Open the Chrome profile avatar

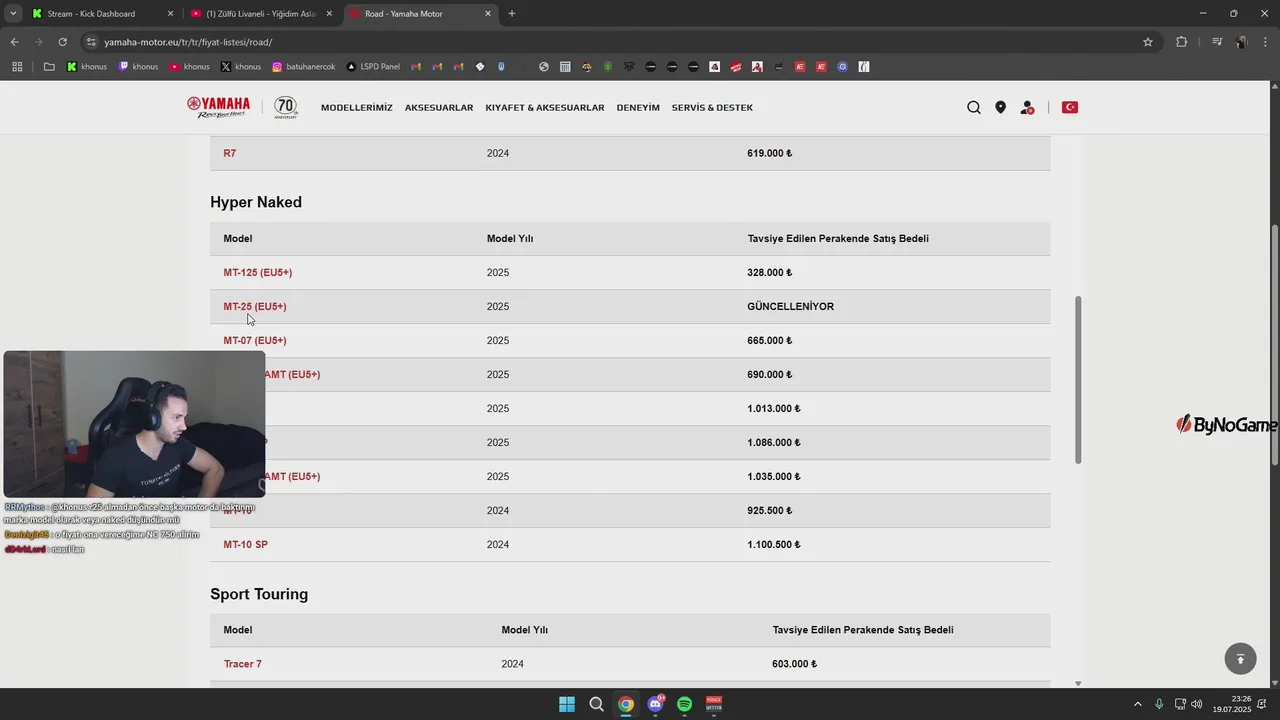click(x=1241, y=42)
